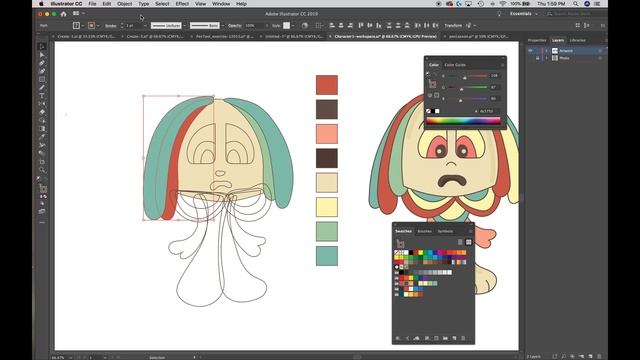Screen dimensions: 640x360
Task: Switch to the Properties panel tab
Action: pos(537,40)
